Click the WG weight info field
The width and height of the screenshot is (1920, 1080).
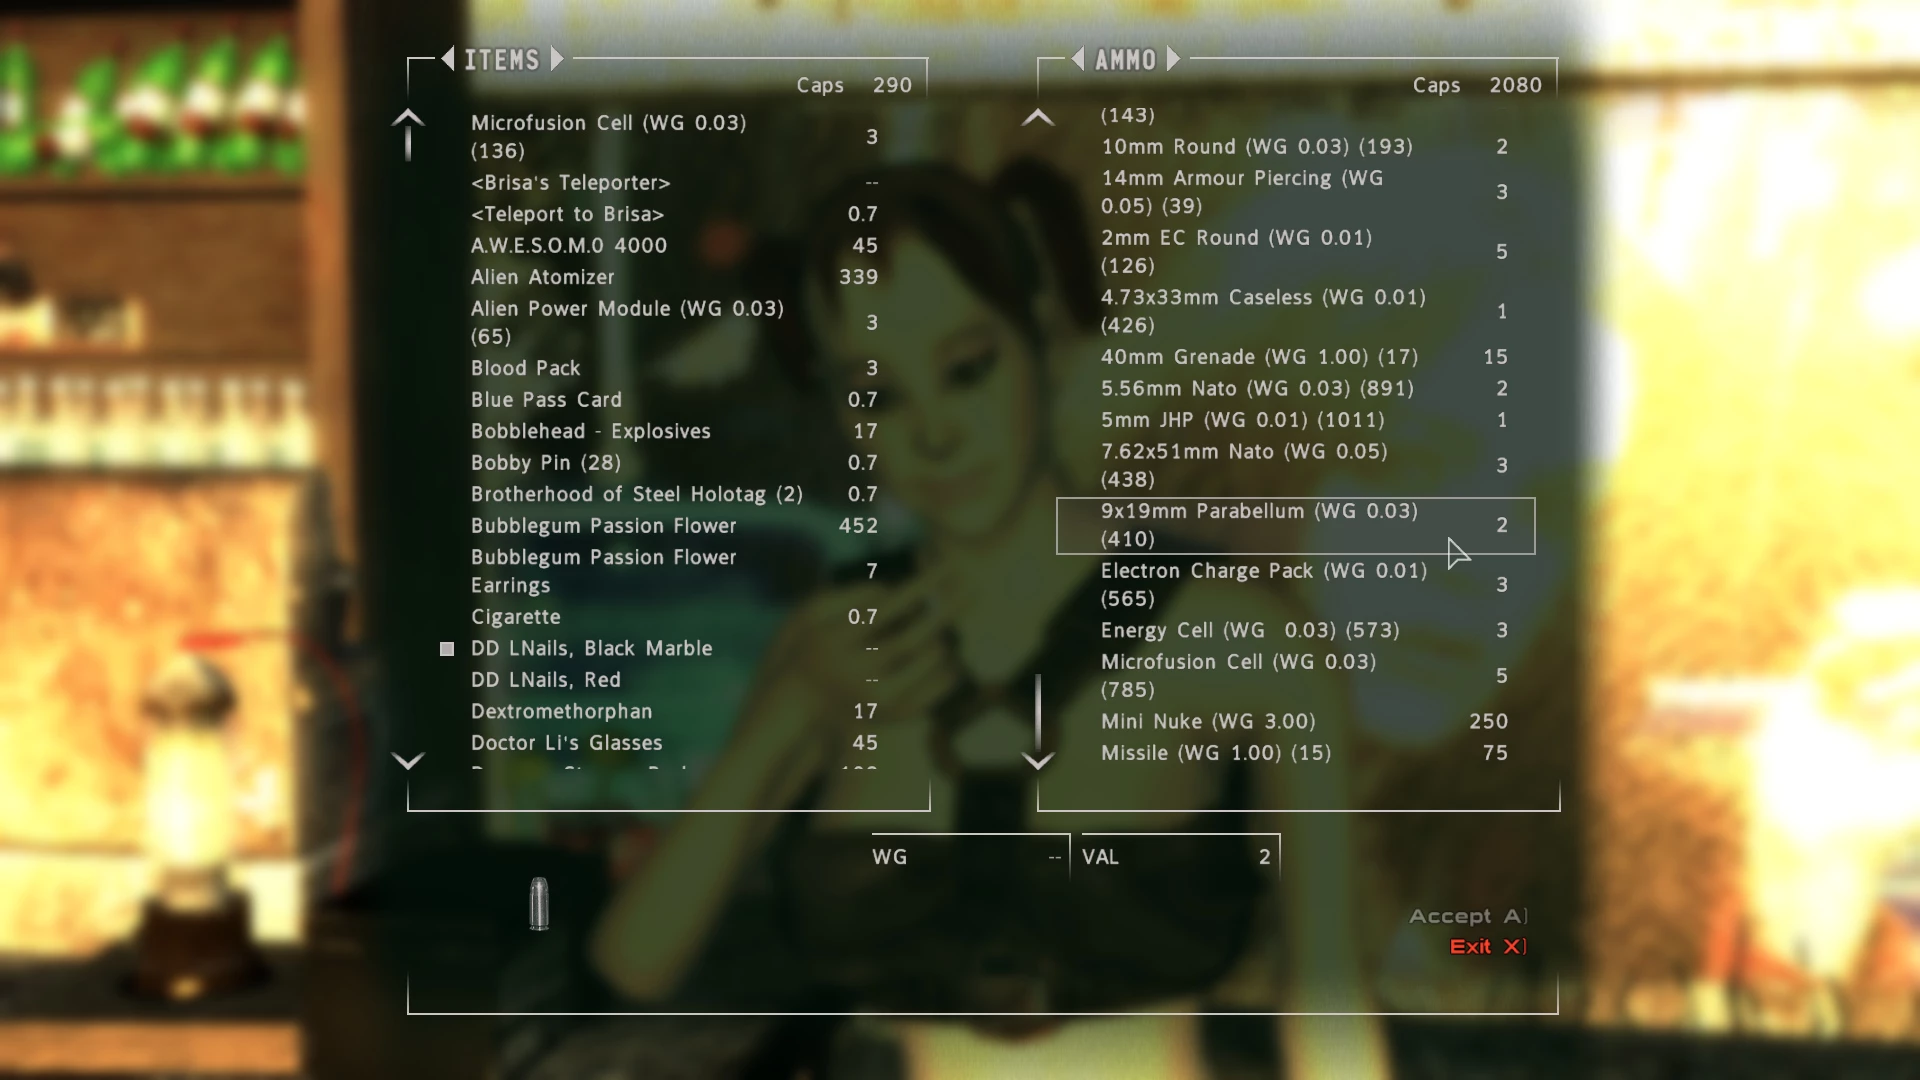(970, 857)
